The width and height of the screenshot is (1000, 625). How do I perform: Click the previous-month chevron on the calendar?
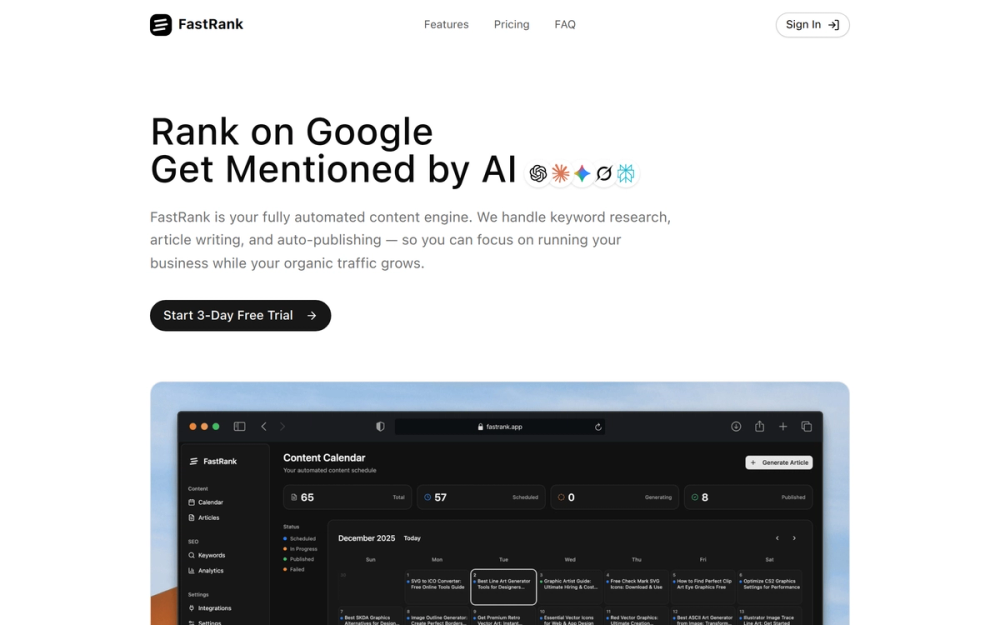777,537
